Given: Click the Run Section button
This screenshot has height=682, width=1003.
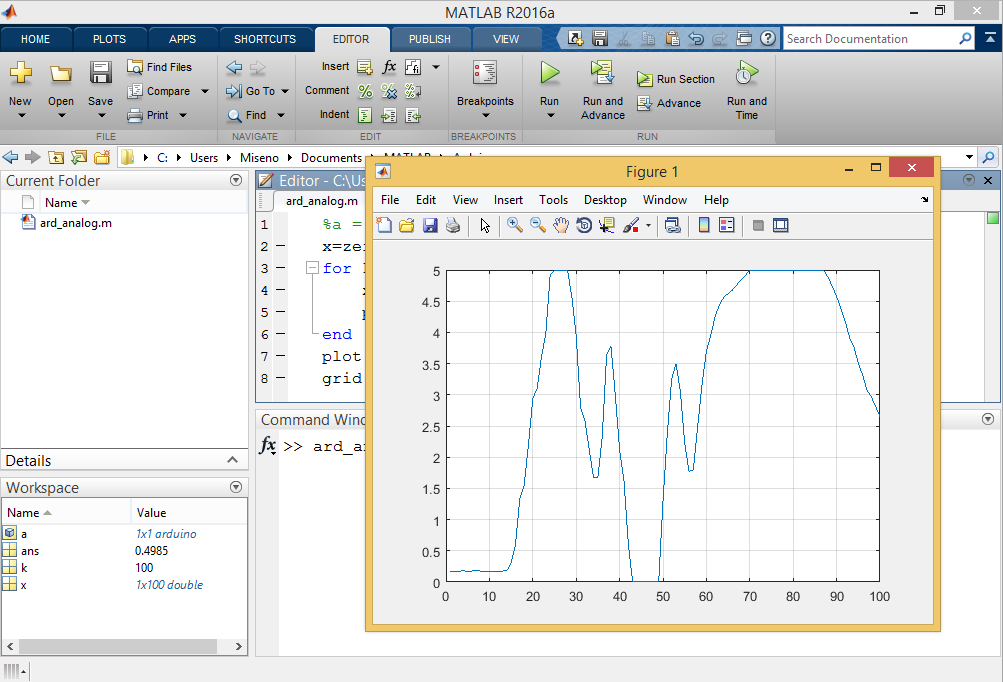Looking at the screenshot, I should pos(676,79).
